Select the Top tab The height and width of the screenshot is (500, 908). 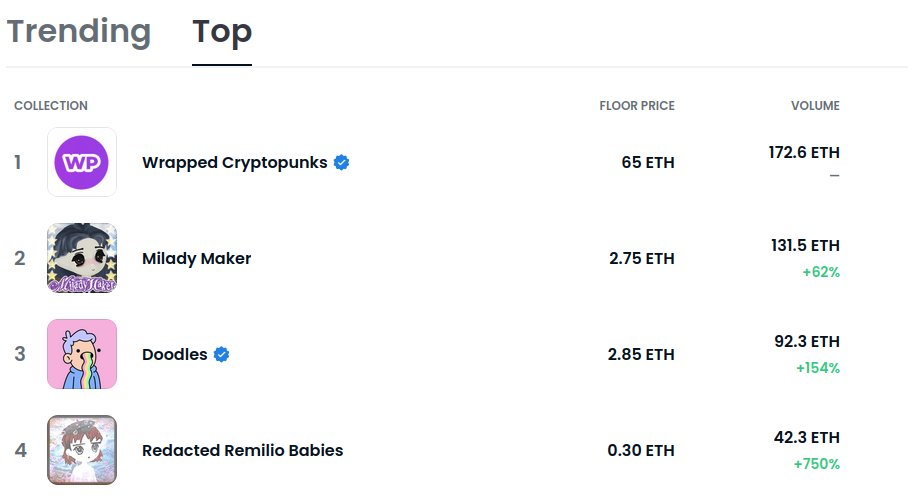pyautogui.click(x=222, y=32)
